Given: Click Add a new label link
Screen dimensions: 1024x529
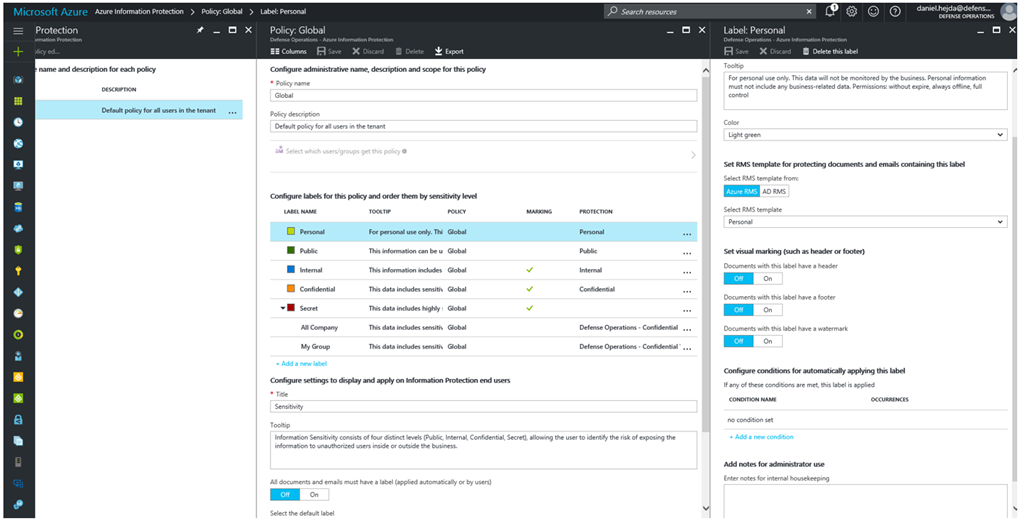Looking at the screenshot, I should click(301, 363).
